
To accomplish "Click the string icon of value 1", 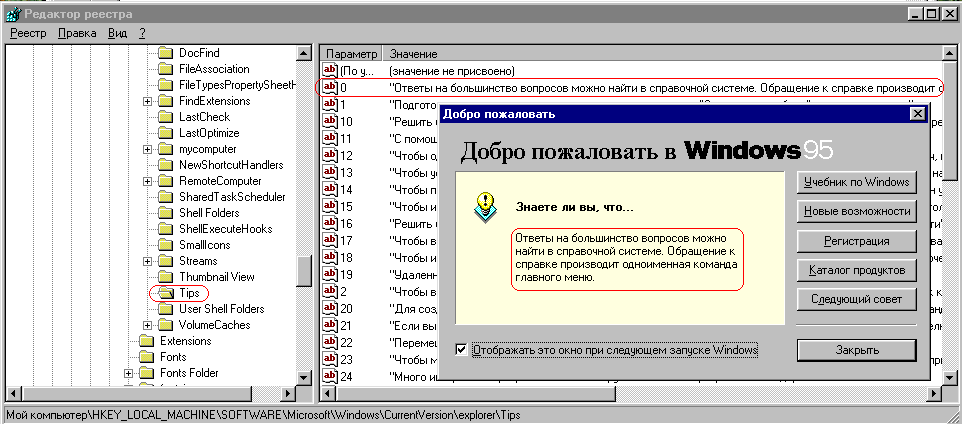I will click(x=331, y=104).
